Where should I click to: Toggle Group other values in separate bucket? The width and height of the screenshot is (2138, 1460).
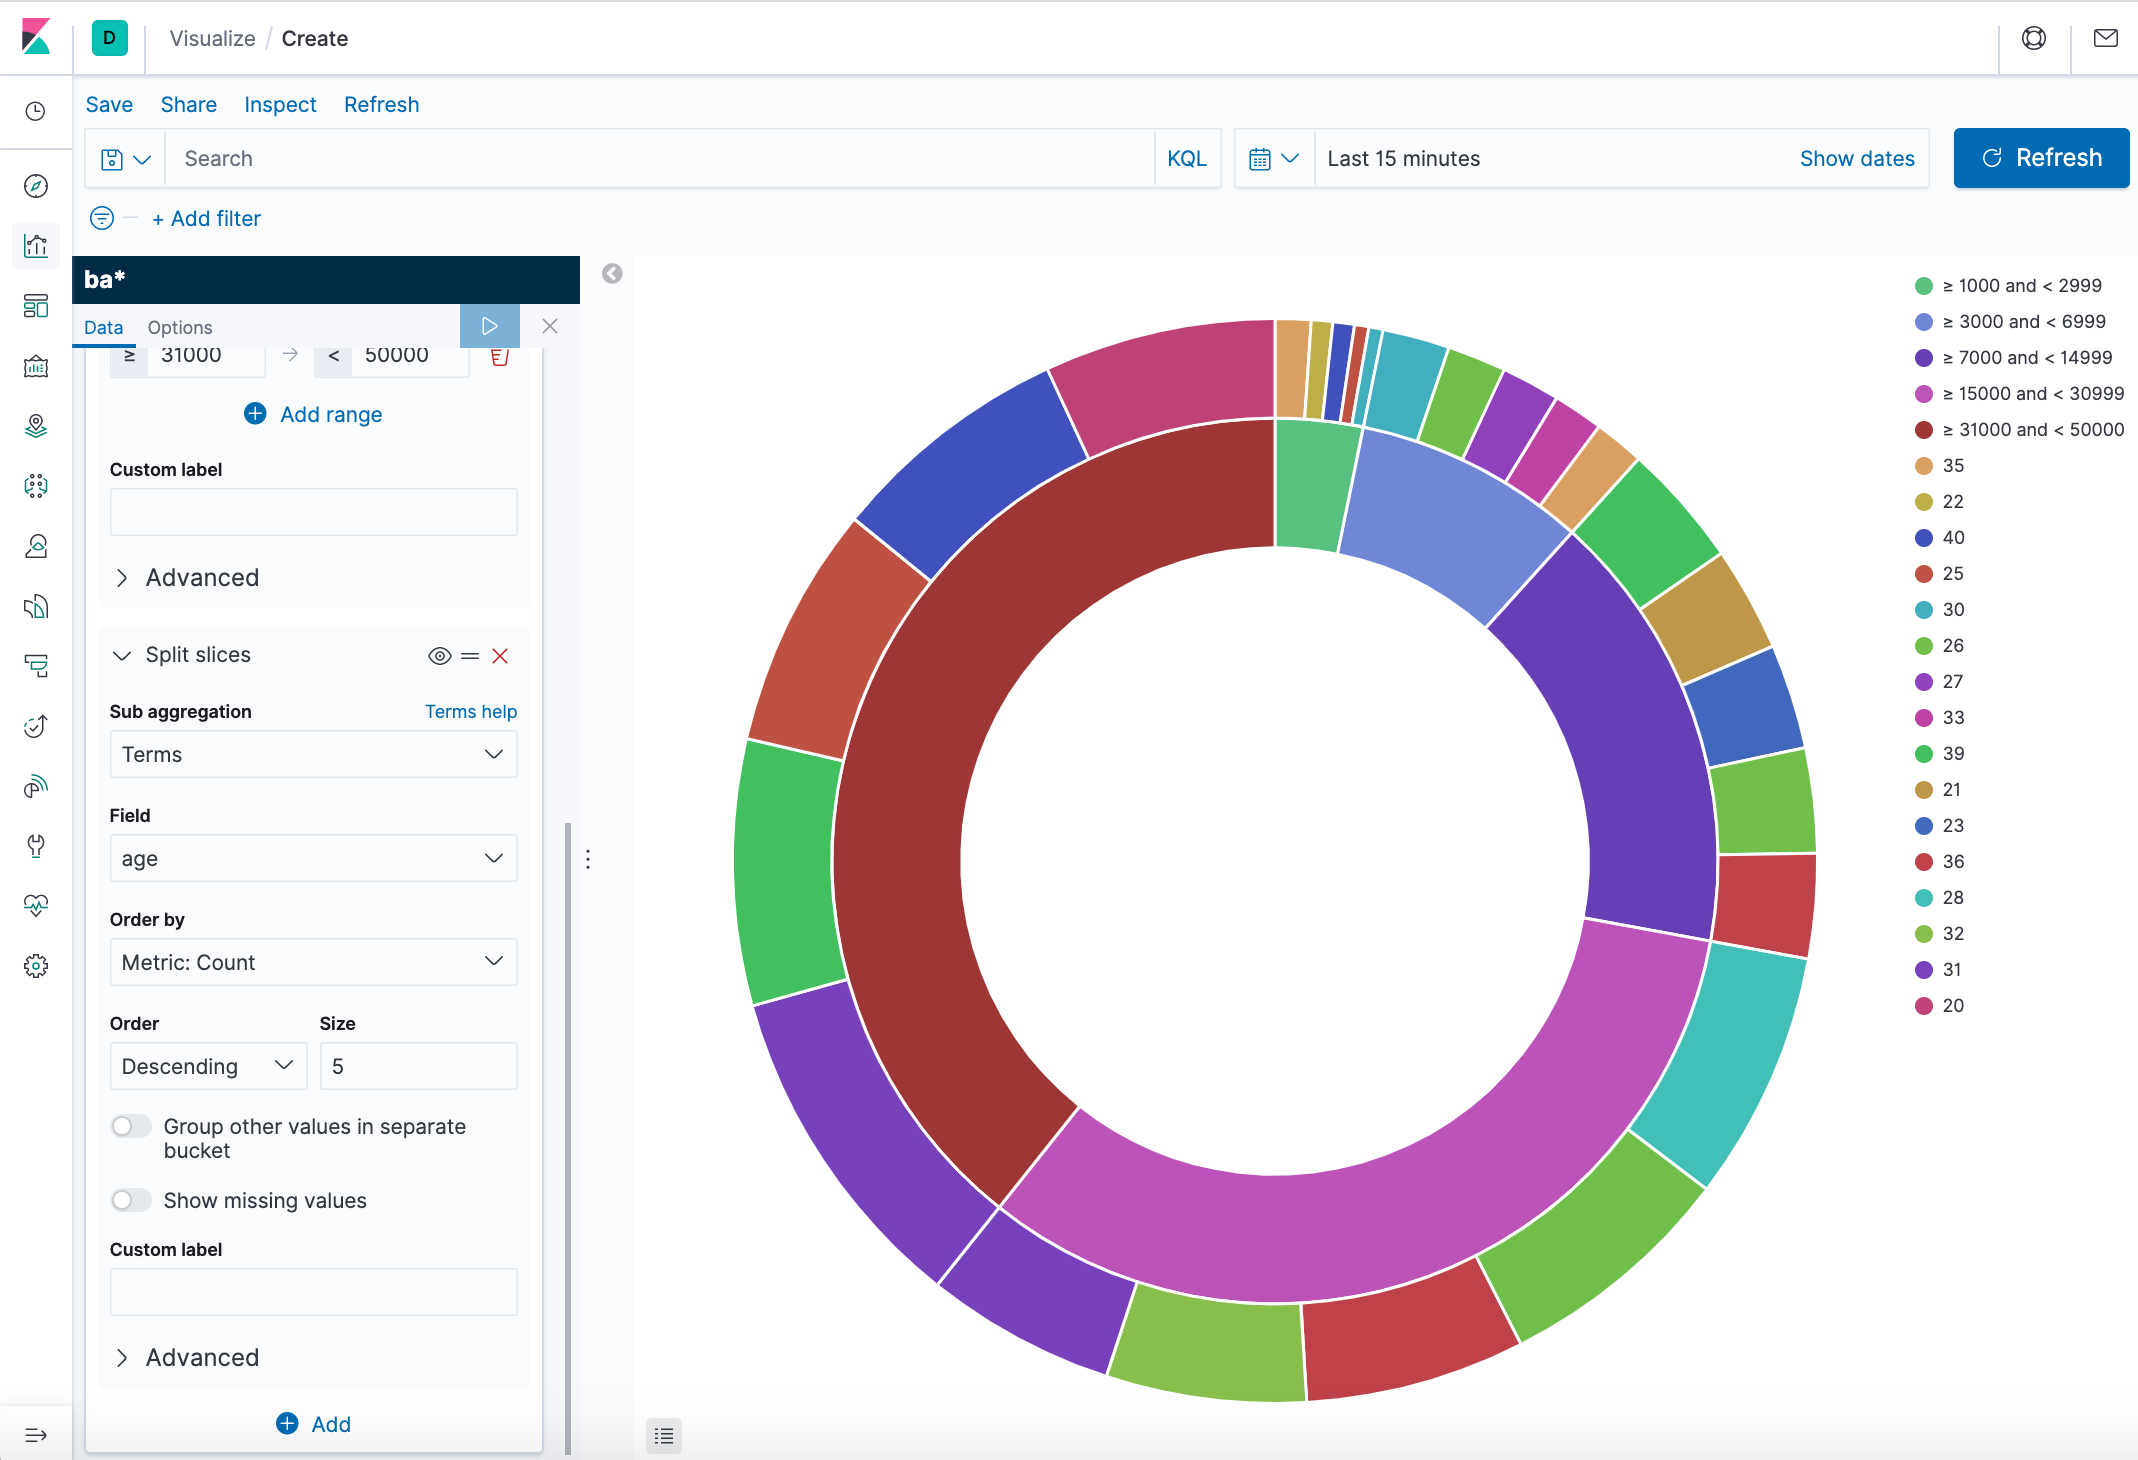click(x=128, y=1125)
